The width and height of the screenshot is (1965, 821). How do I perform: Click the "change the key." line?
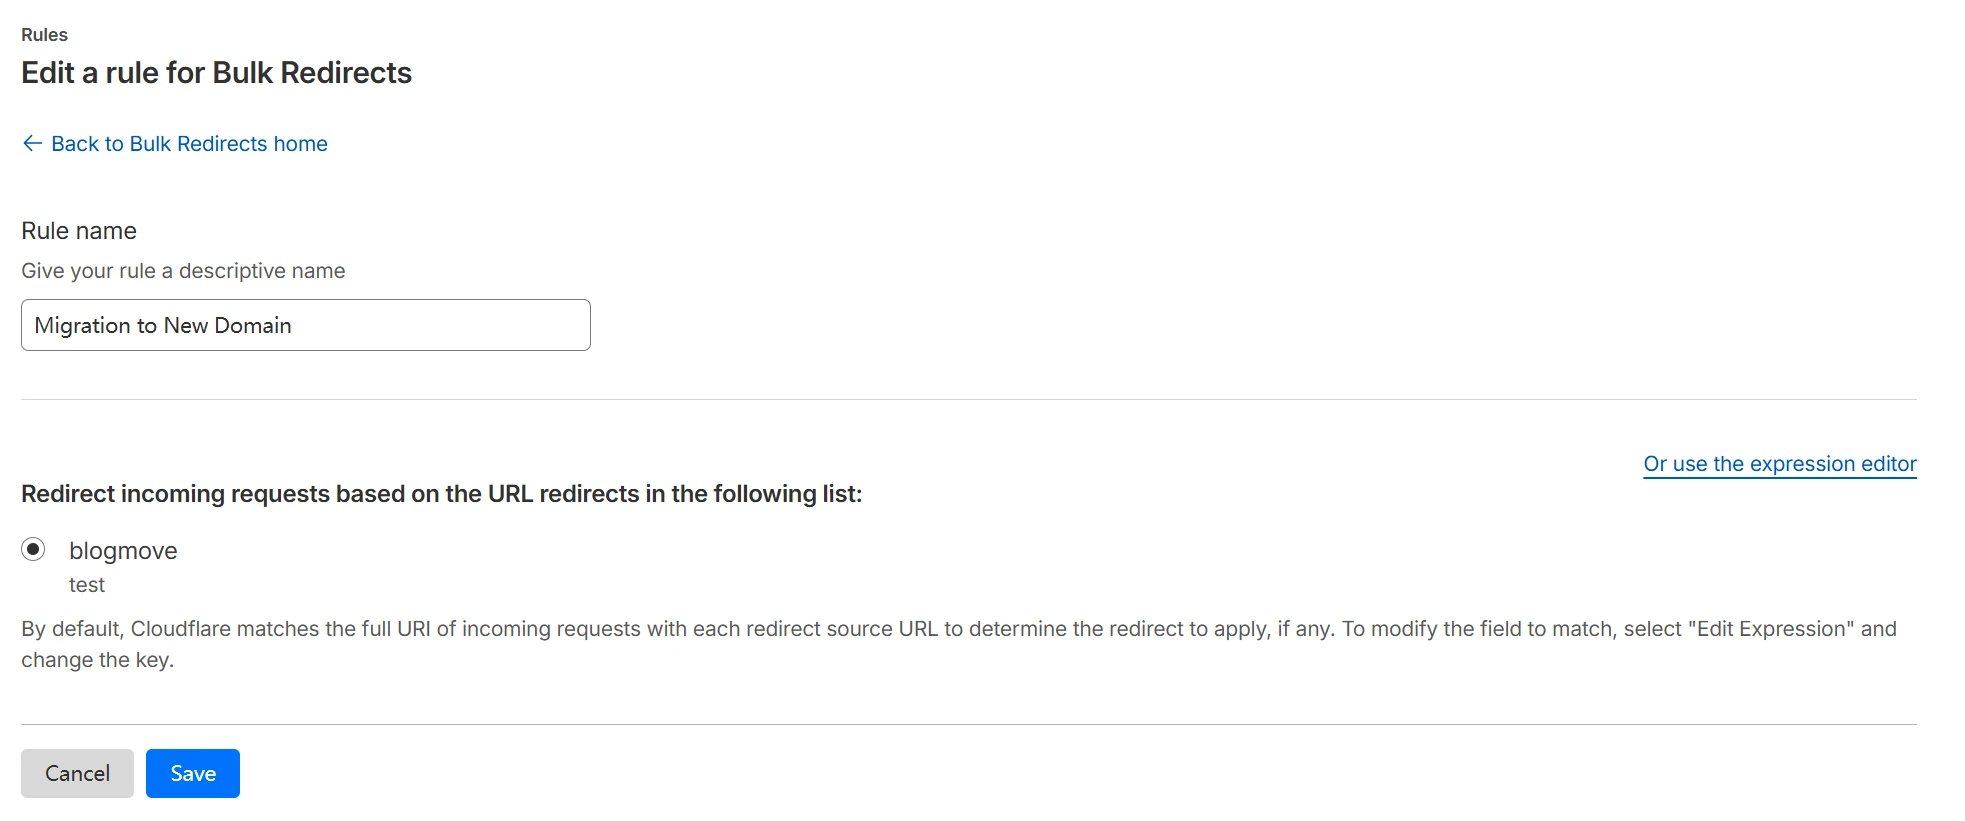point(98,660)
